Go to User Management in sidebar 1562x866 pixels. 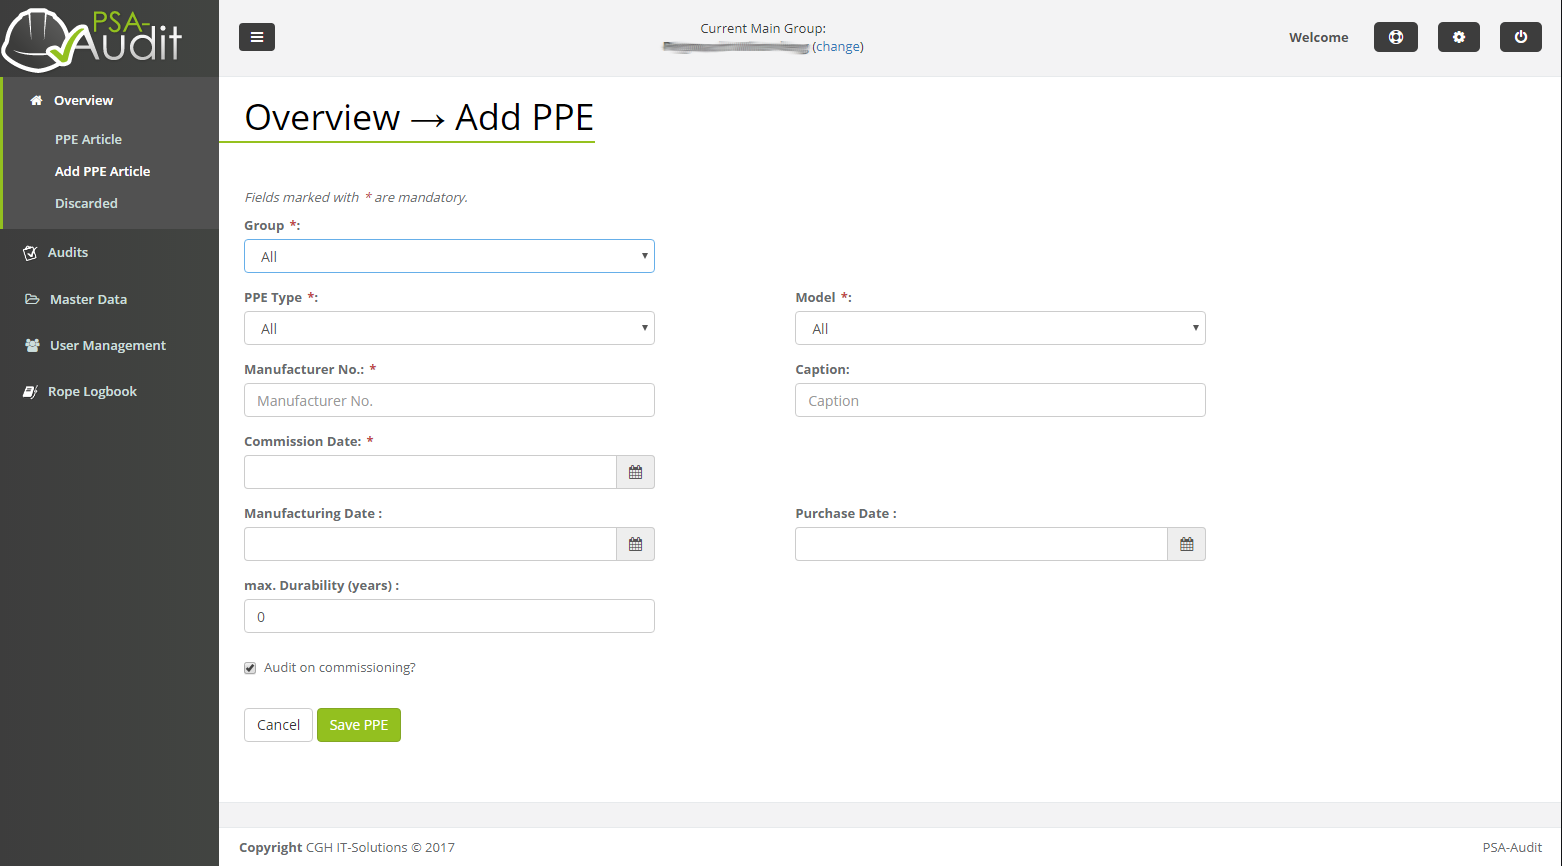point(107,345)
